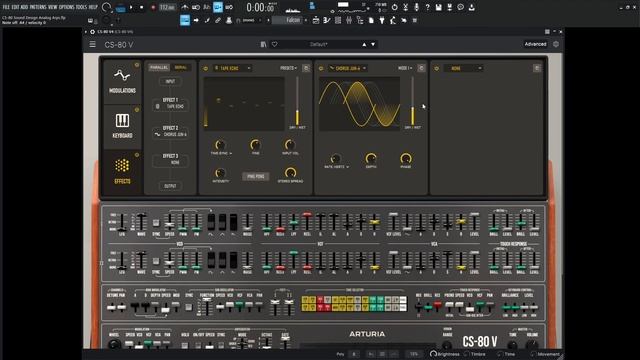The height and width of the screenshot is (360, 640).
Task: Click the chat bubble icon in toolbar
Action: coord(460,7)
